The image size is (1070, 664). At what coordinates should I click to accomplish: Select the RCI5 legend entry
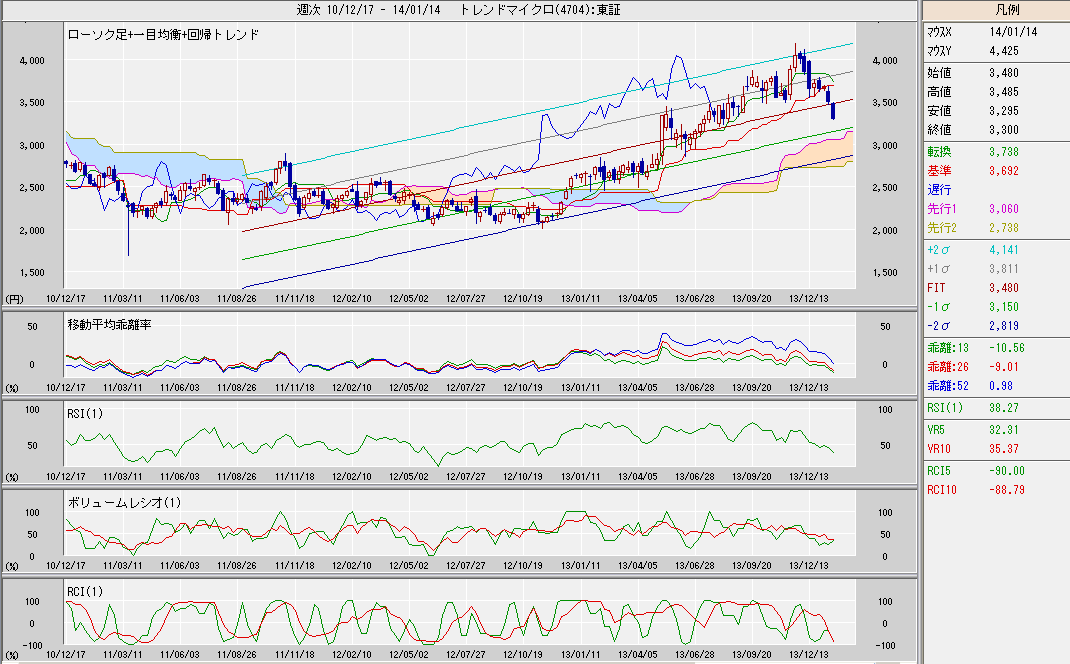click(939, 471)
